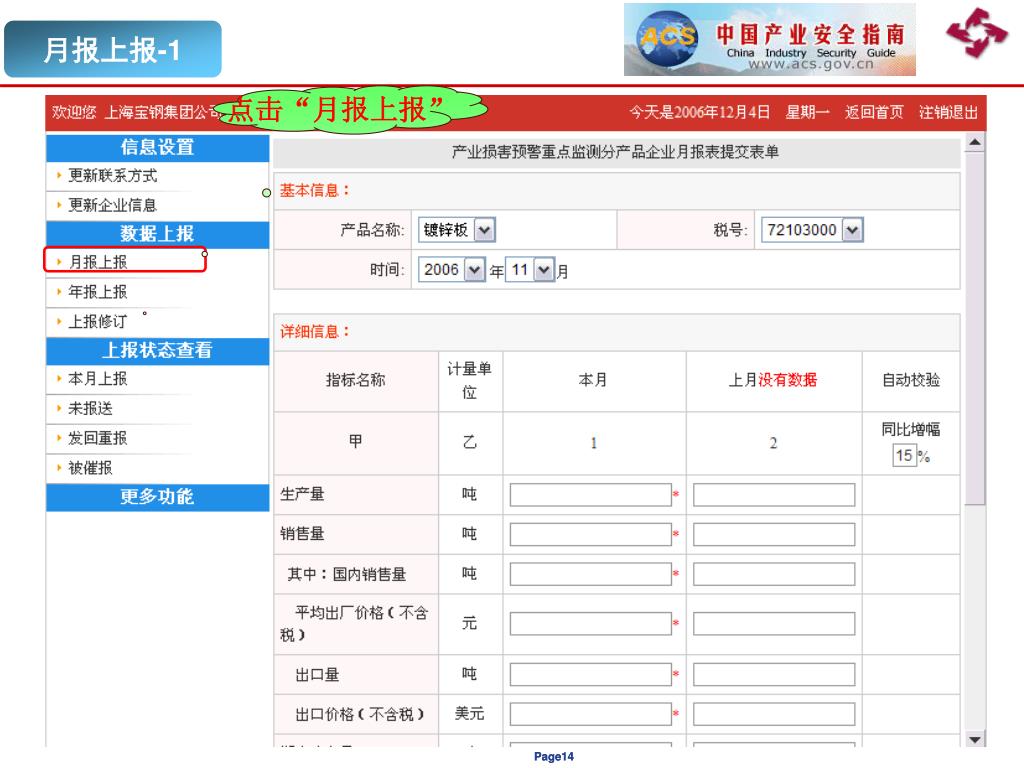Click the 生产量 本月 input field
The width and height of the screenshot is (1024, 768).
point(590,495)
